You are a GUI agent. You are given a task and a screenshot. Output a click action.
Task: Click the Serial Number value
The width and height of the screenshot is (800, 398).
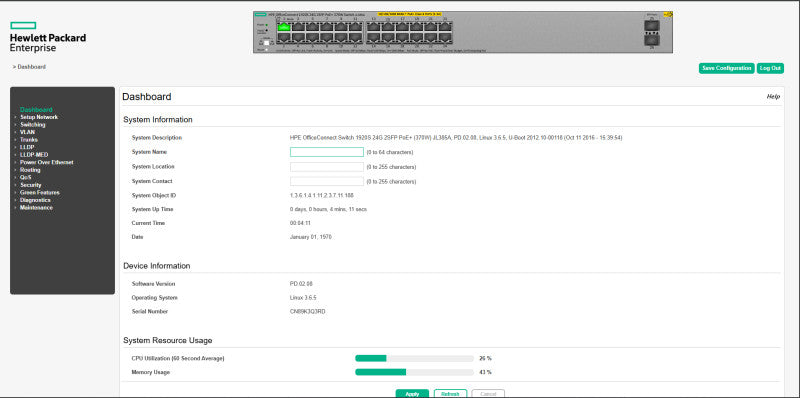(x=307, y=311)
